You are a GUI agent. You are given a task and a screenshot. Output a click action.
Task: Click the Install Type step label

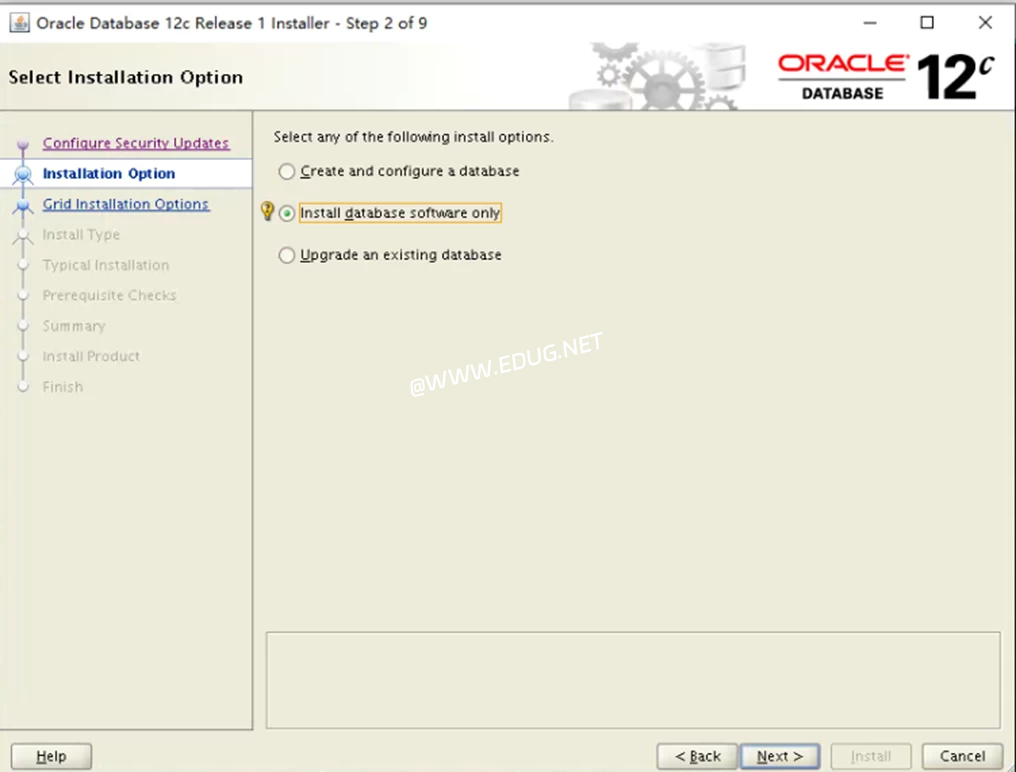tap(81, 235)
